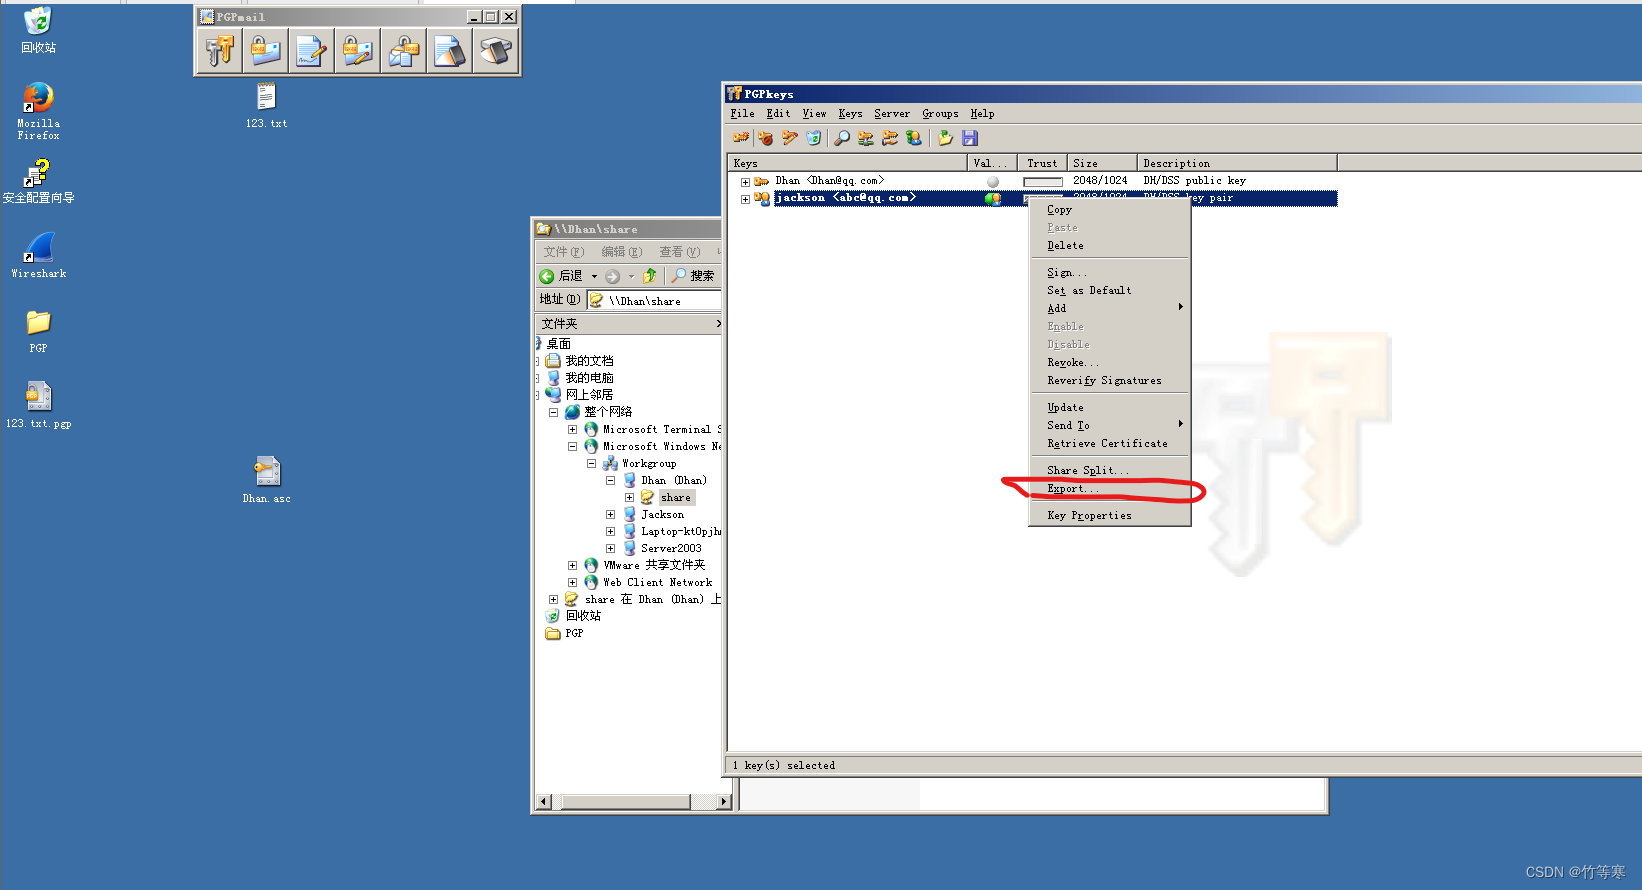Expand the jackson key entry in PGPkeys
The height and width of the screenshot is (890, 1642).
point(745,199)
